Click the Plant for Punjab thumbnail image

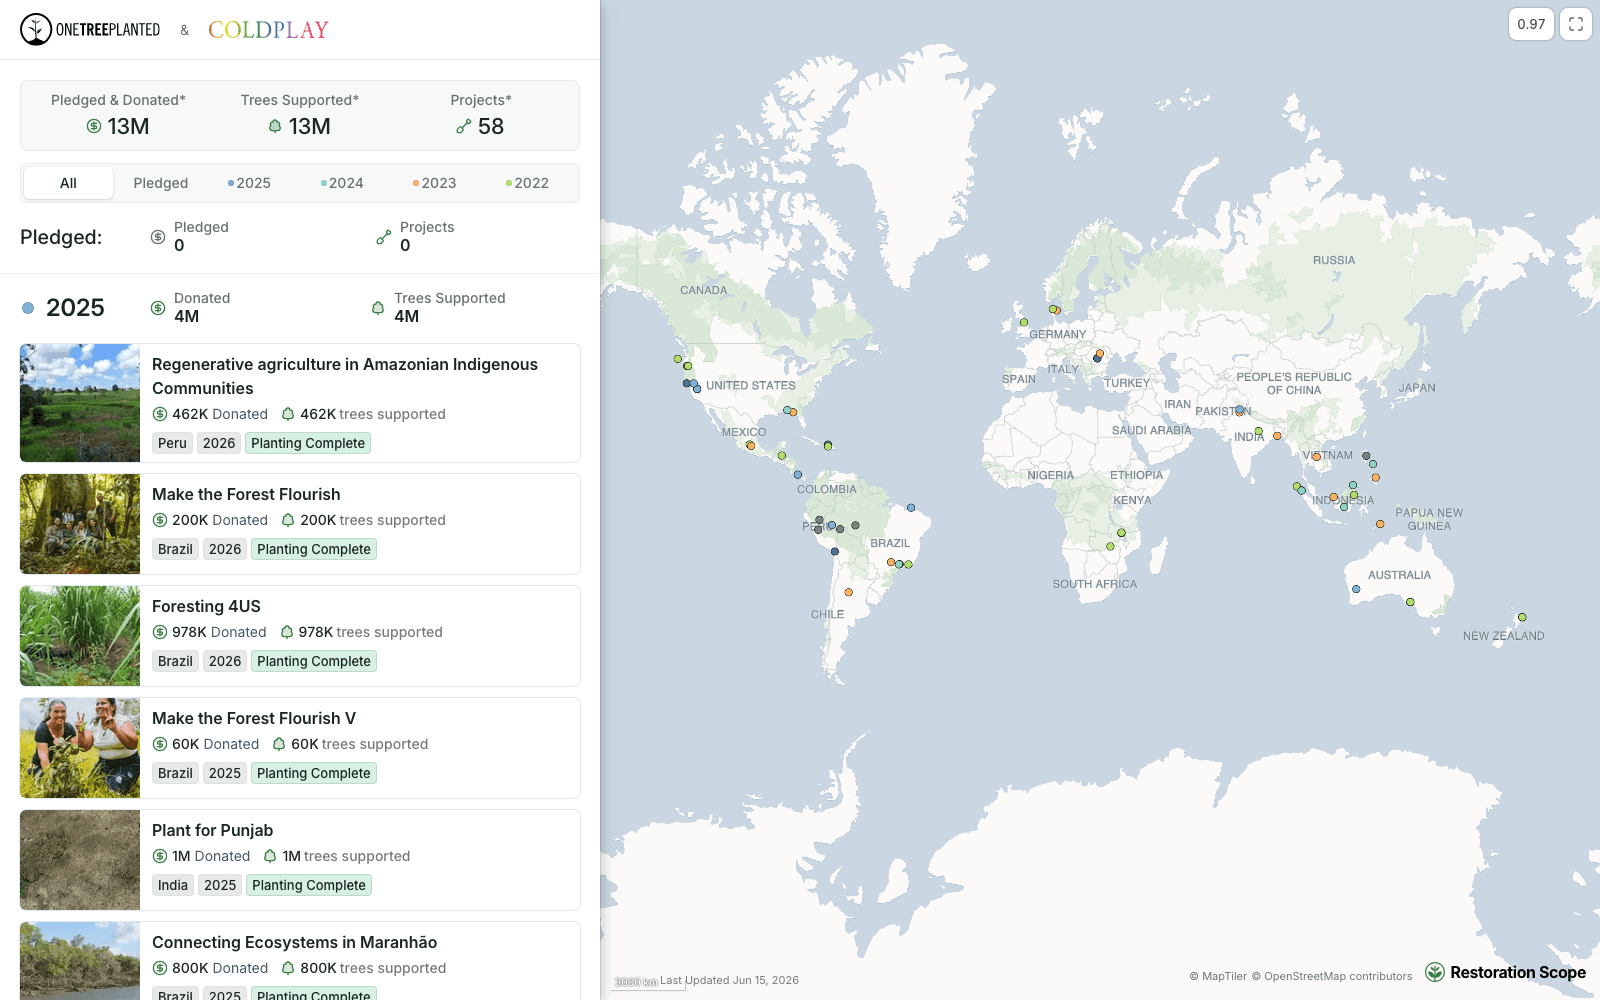click(x=80, y=860)
